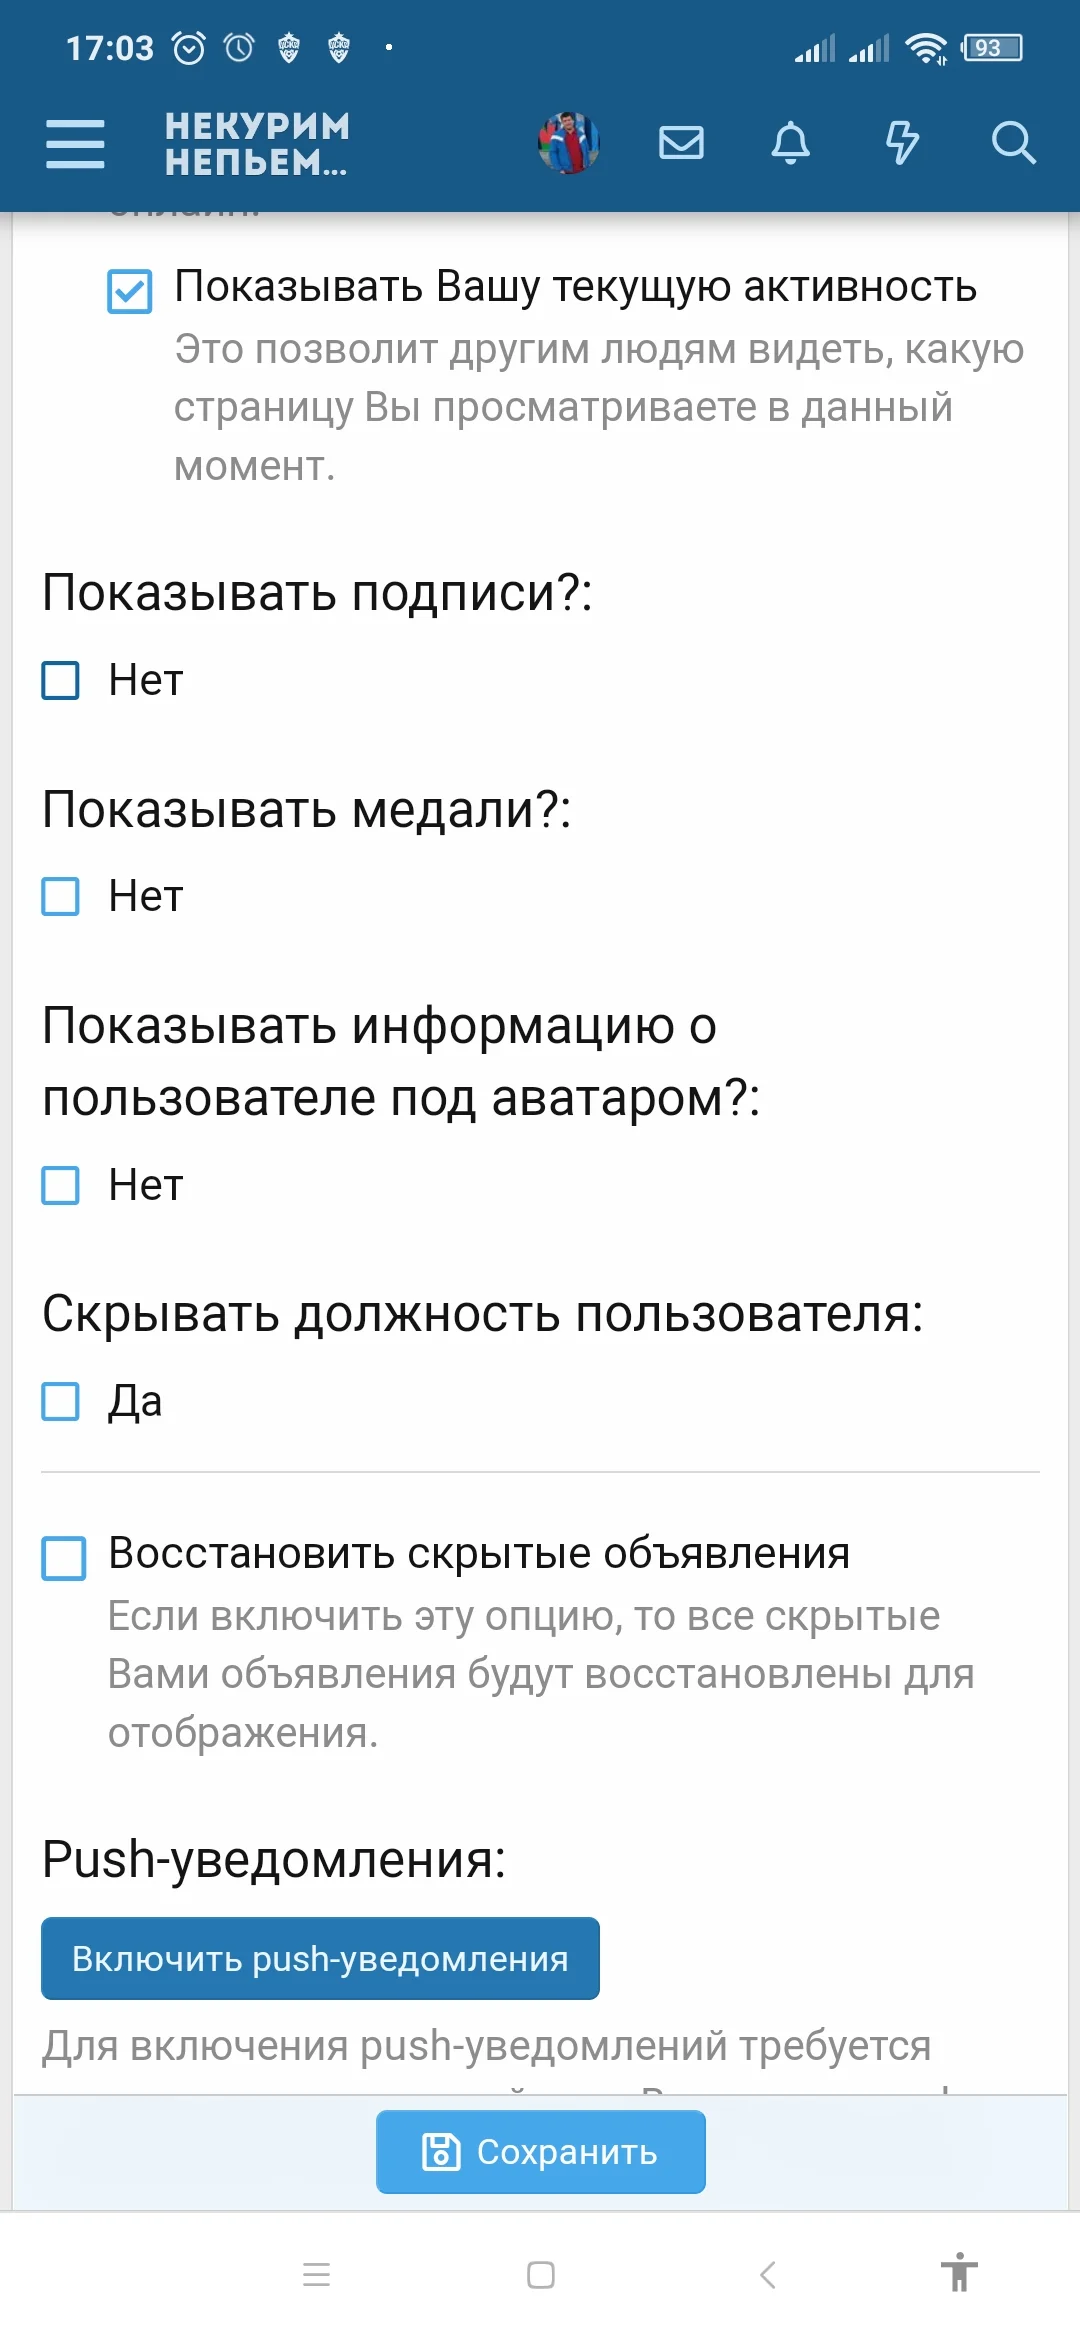Check Нет under Показывать подписи
Viewport: 1080px width, 2340px height.
[x=60, y=681]
